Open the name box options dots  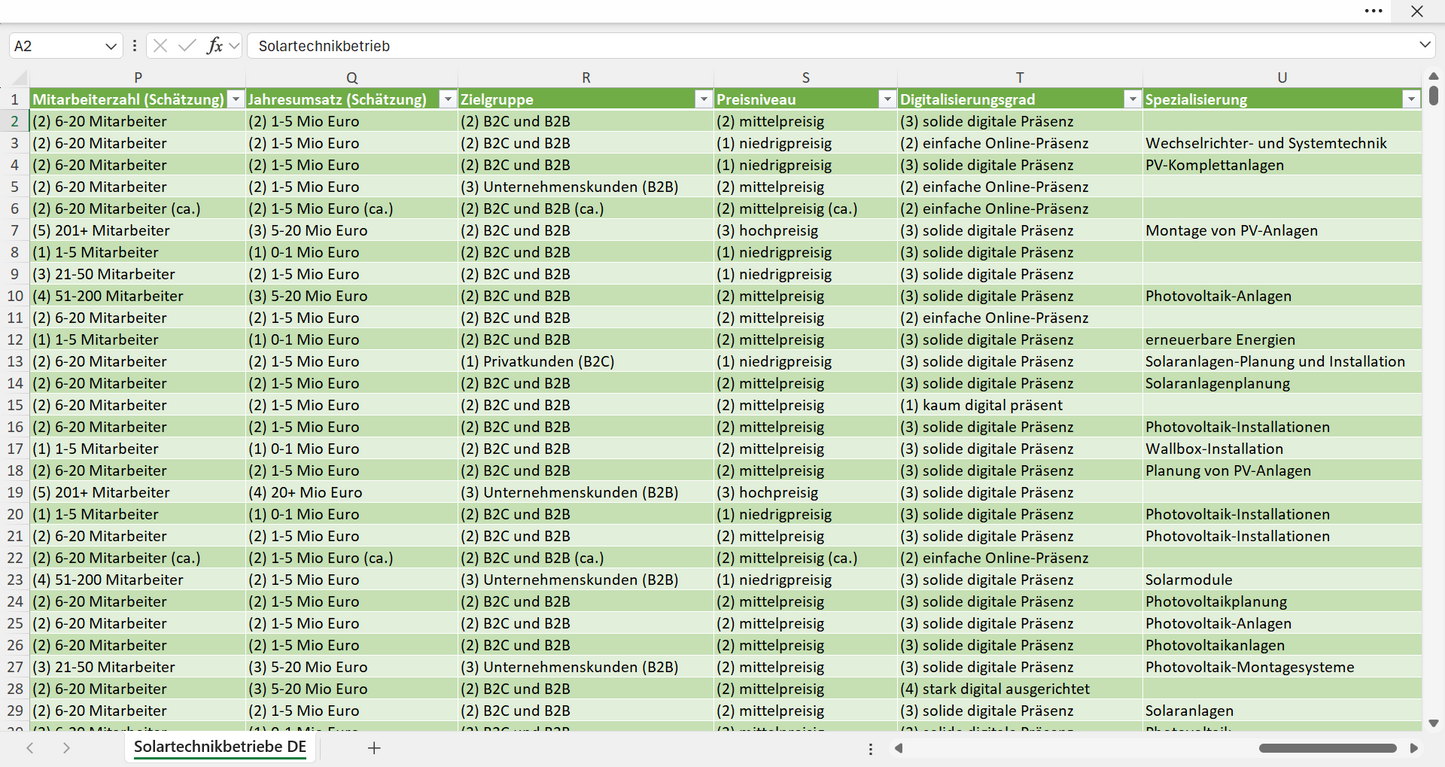(135, 46)
